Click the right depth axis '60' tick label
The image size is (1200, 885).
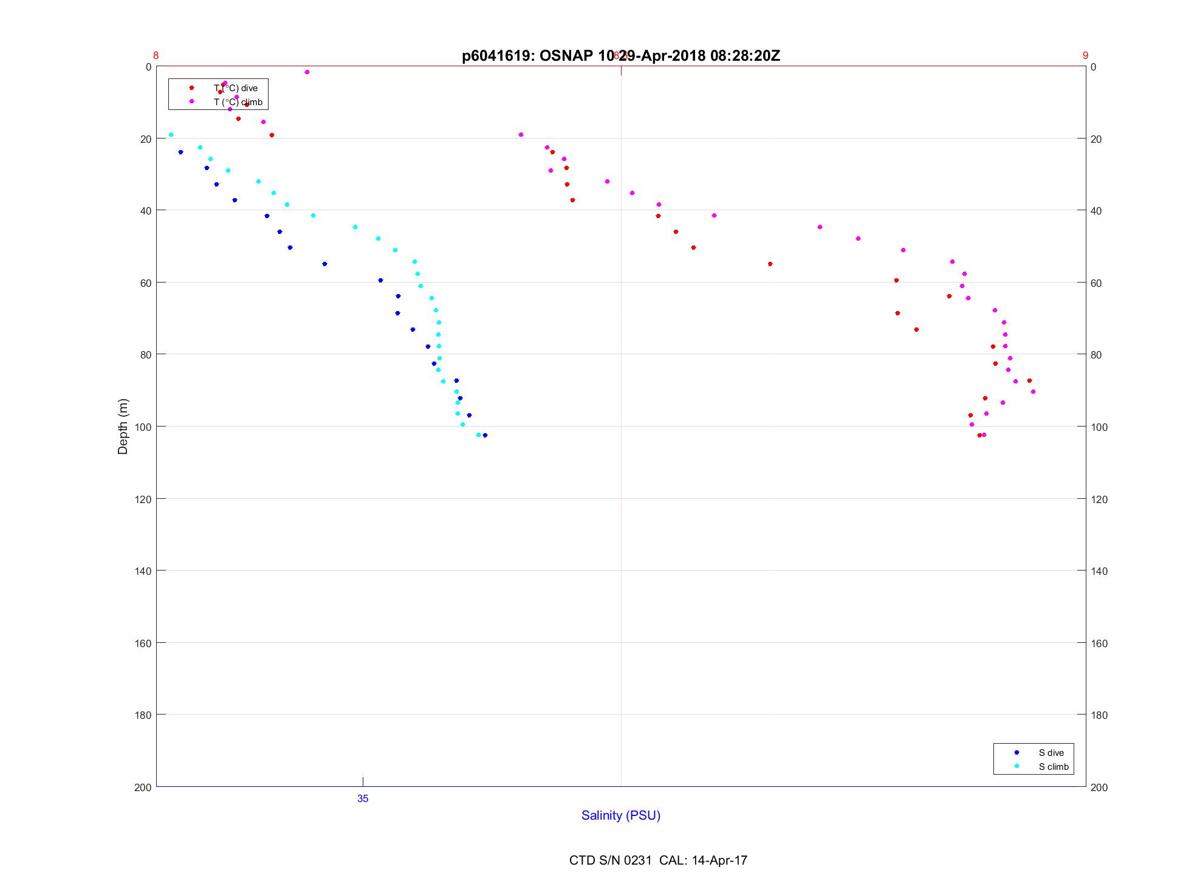tap(1097, 284)
